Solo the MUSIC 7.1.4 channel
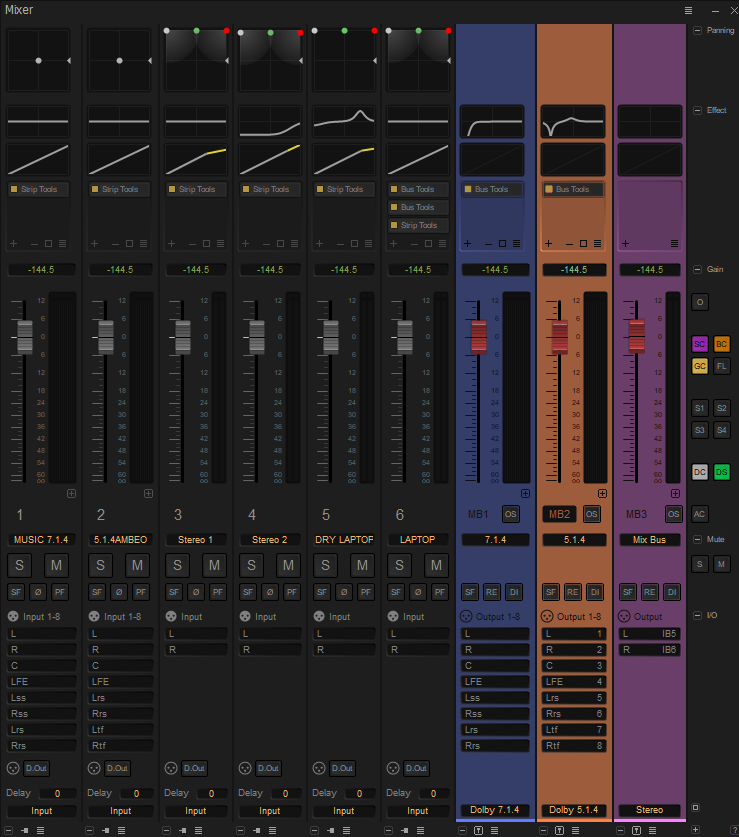Image resolution: width=739 pixels, height=837 pixels. [21, 565]
